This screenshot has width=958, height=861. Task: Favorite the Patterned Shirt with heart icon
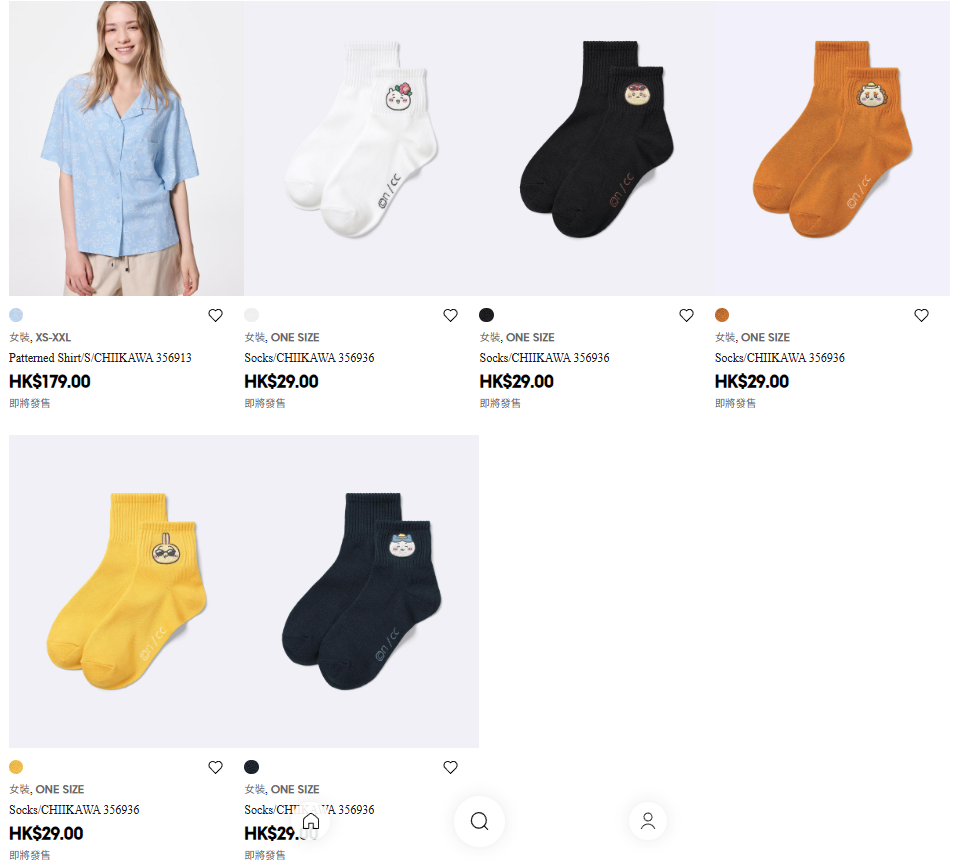click(x=215, y=315)
